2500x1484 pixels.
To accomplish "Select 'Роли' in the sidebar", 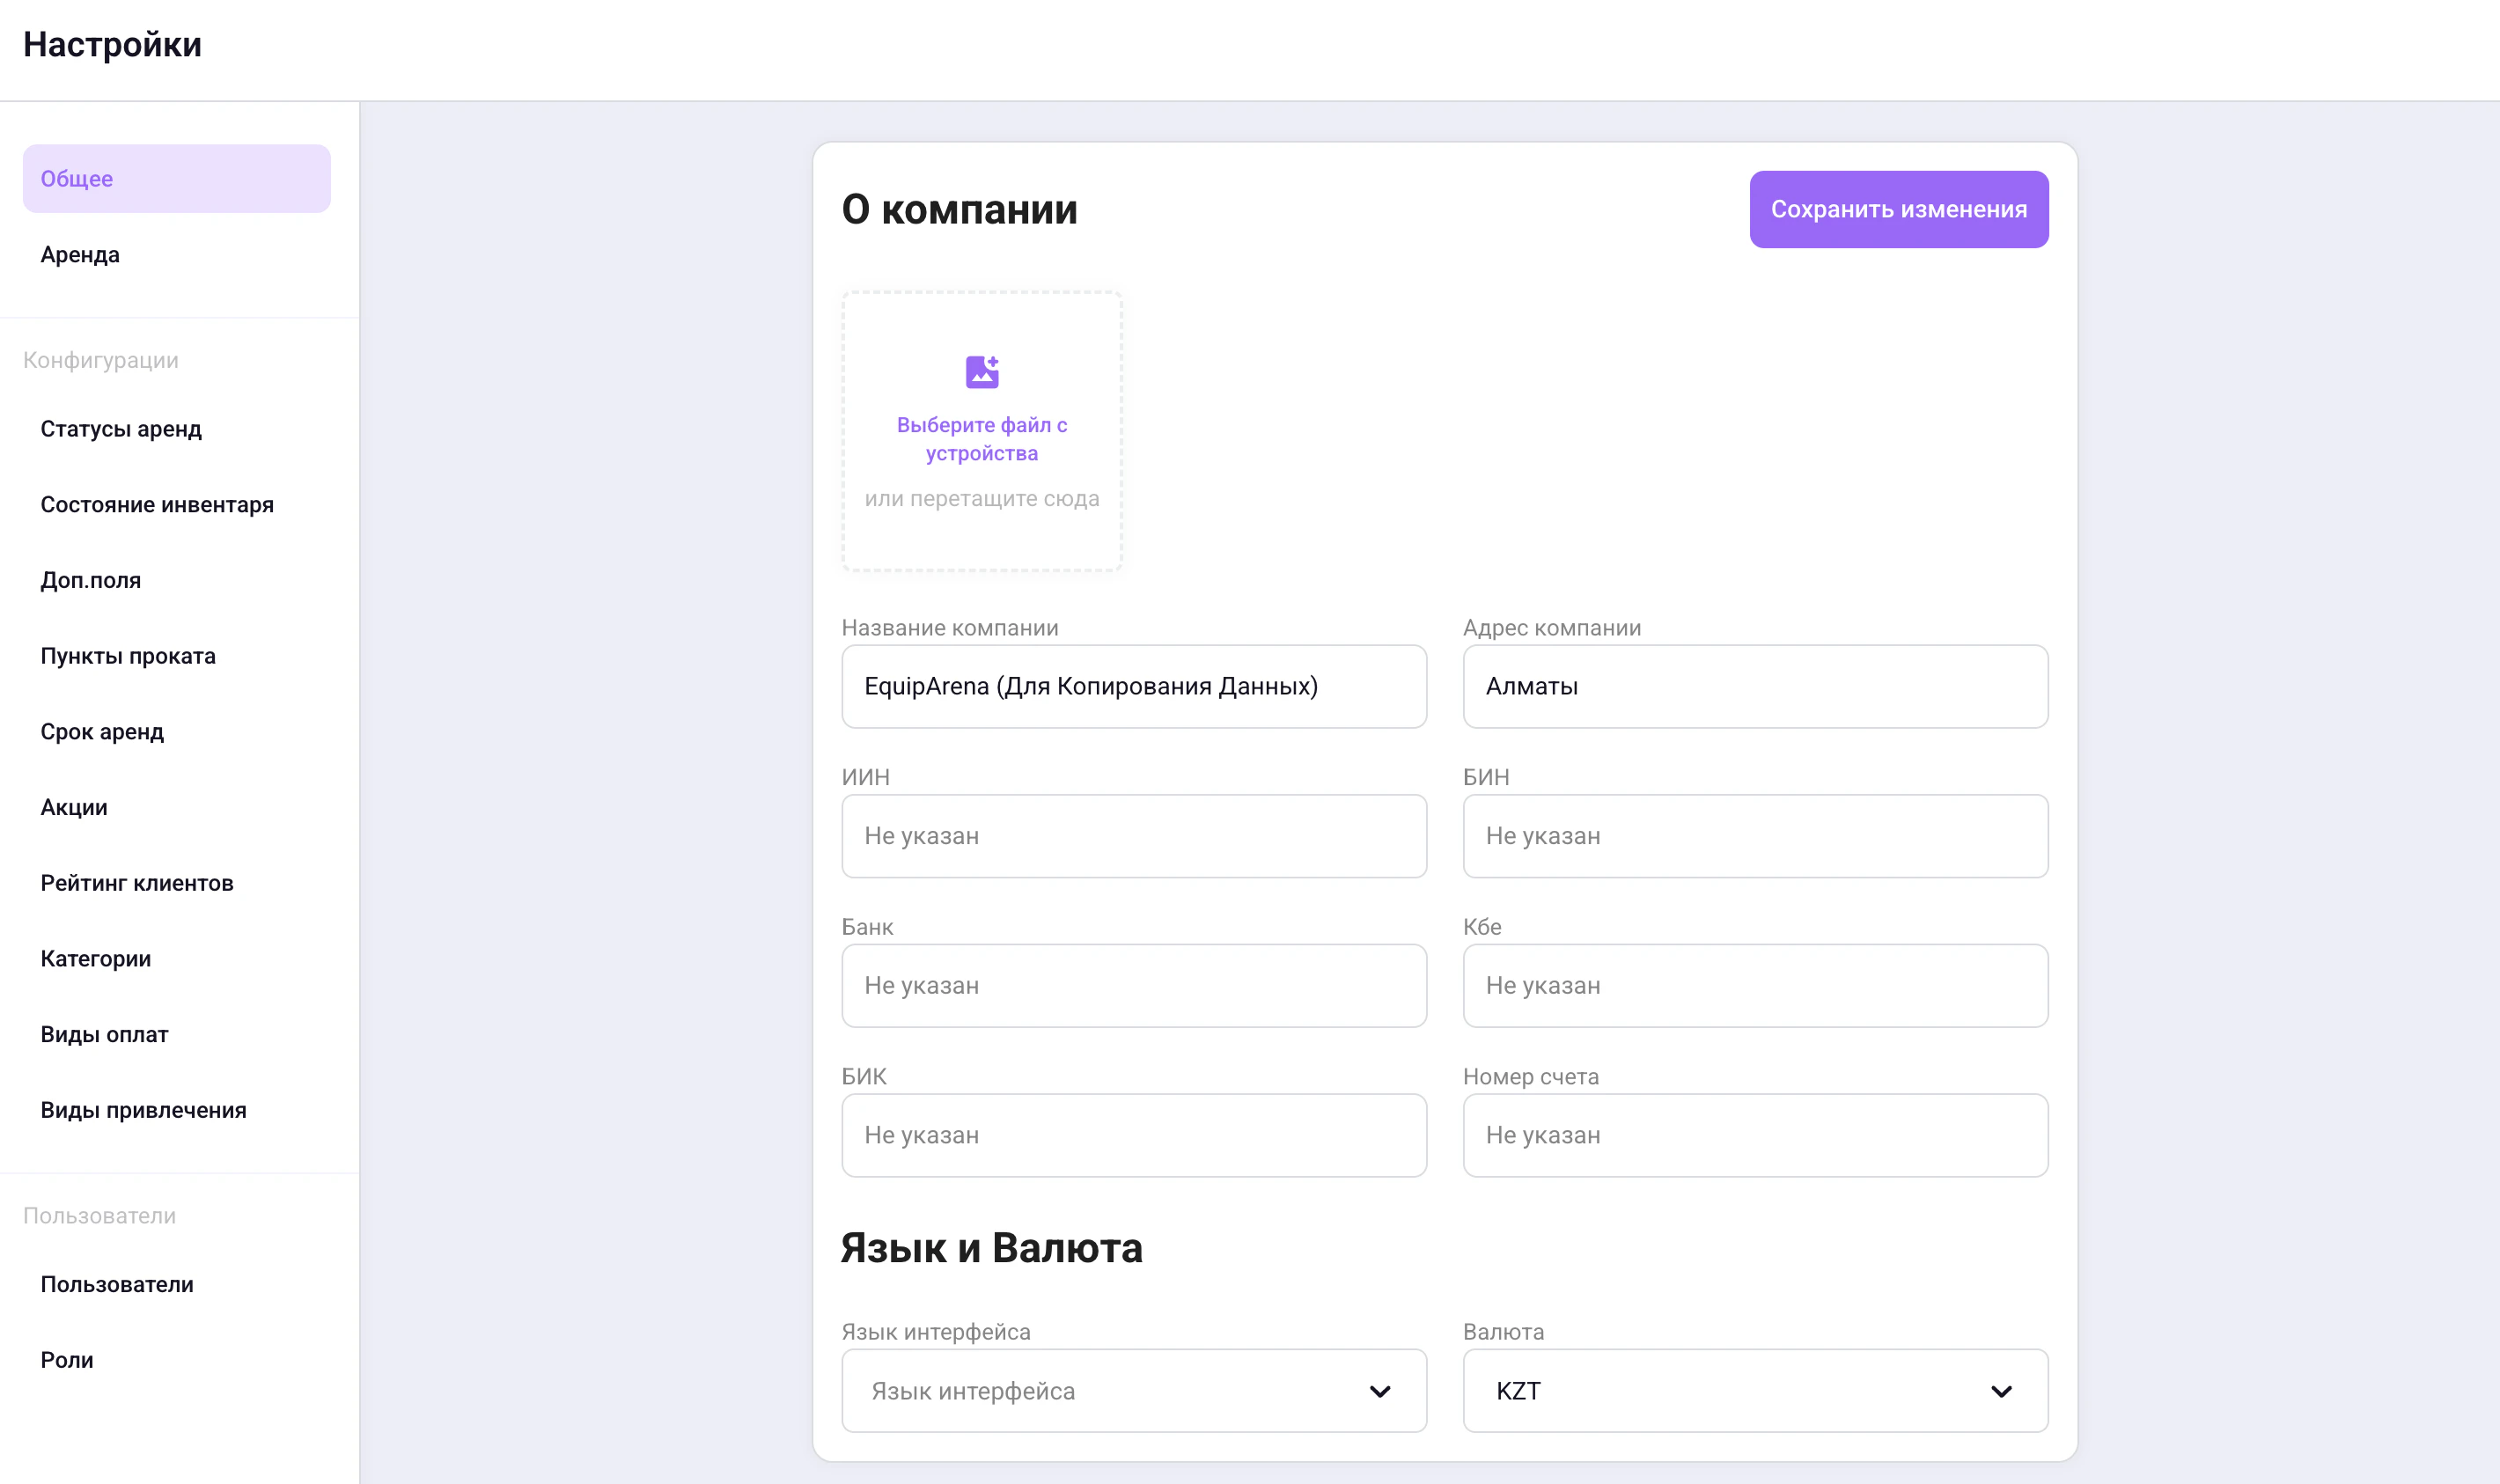I will point(67,1360).
